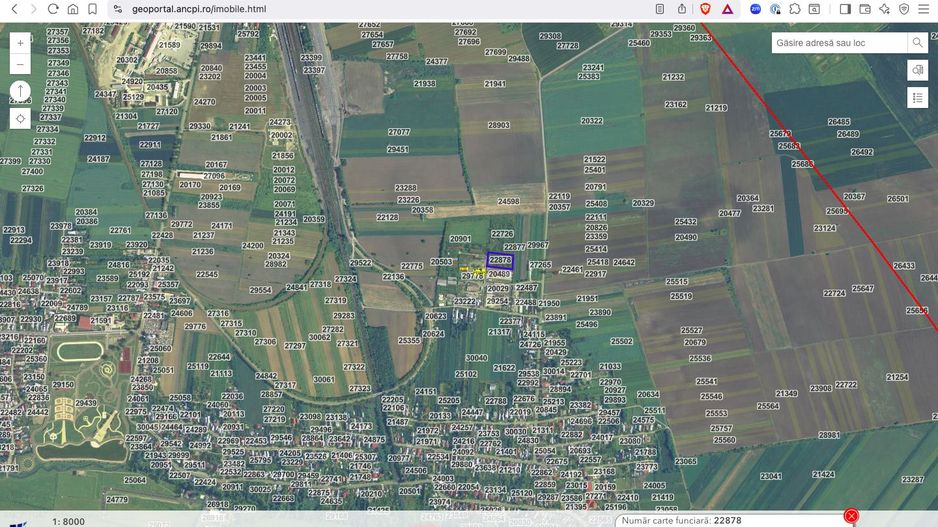Viewport: 938px width, 527px height.
Task: Click parcel label 29554
Action: (x=260, y=290)
